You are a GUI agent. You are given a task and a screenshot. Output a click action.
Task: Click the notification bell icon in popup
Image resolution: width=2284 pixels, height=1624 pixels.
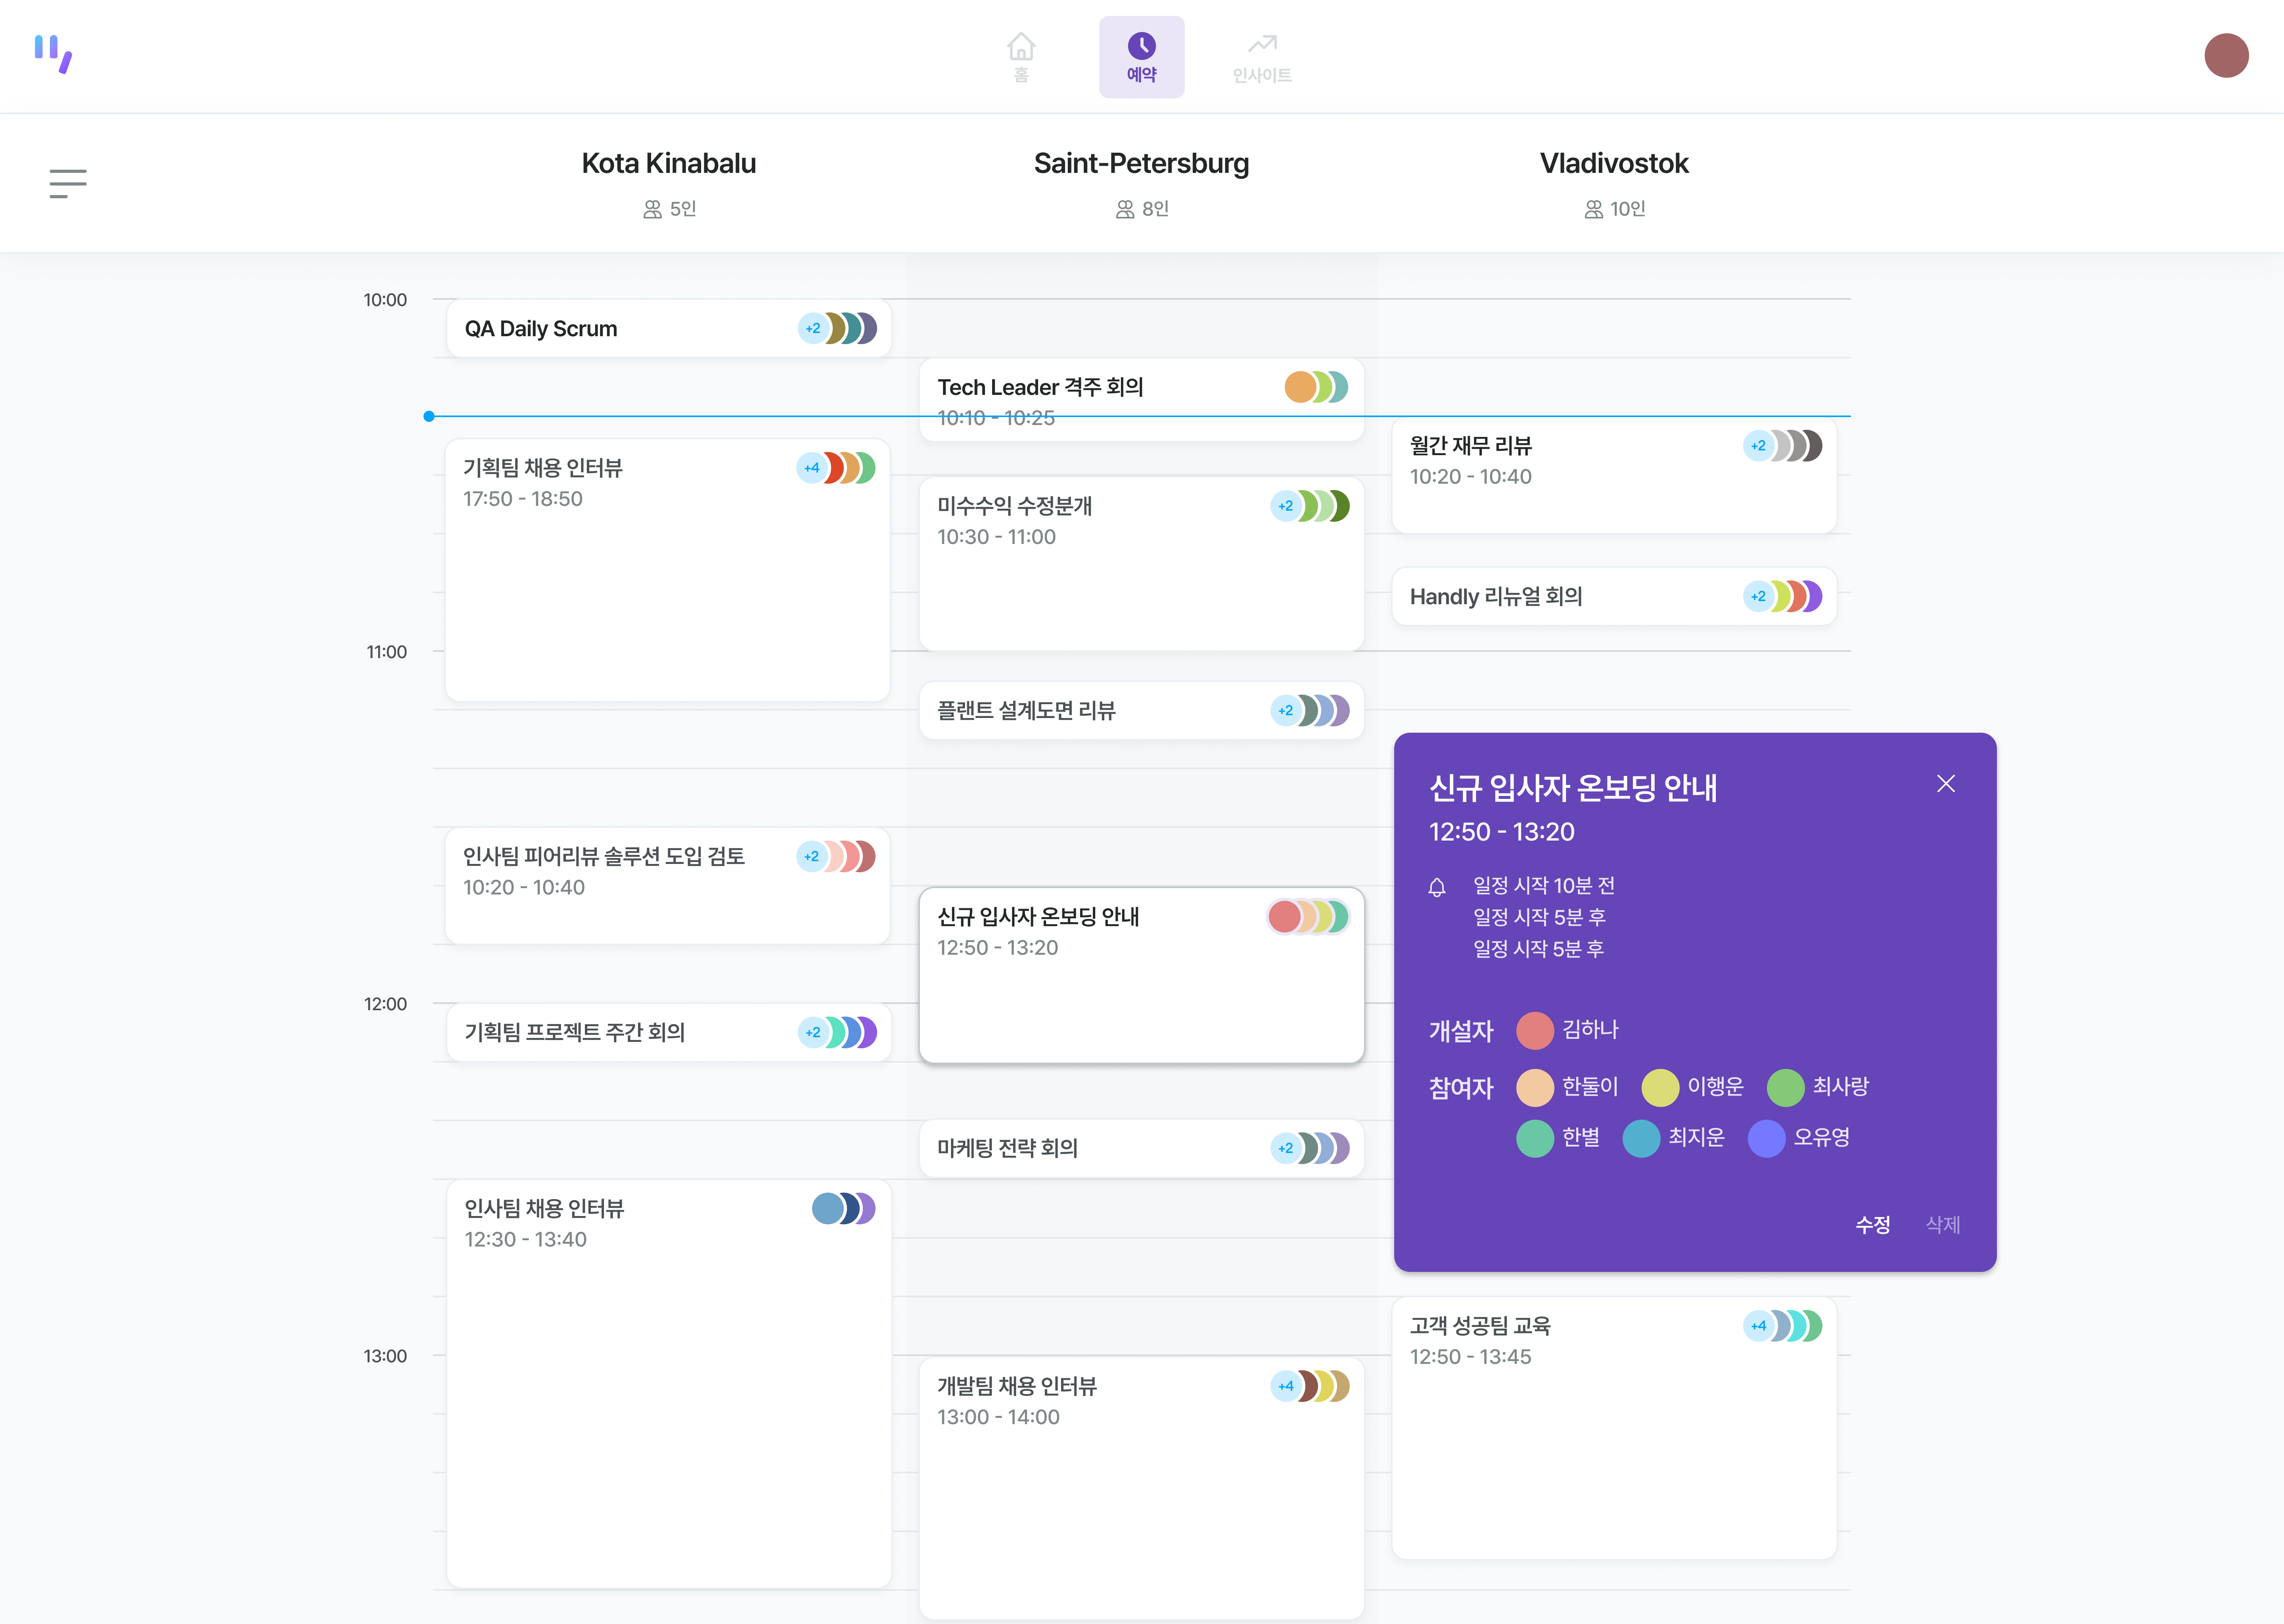[x=1437, y=887]
